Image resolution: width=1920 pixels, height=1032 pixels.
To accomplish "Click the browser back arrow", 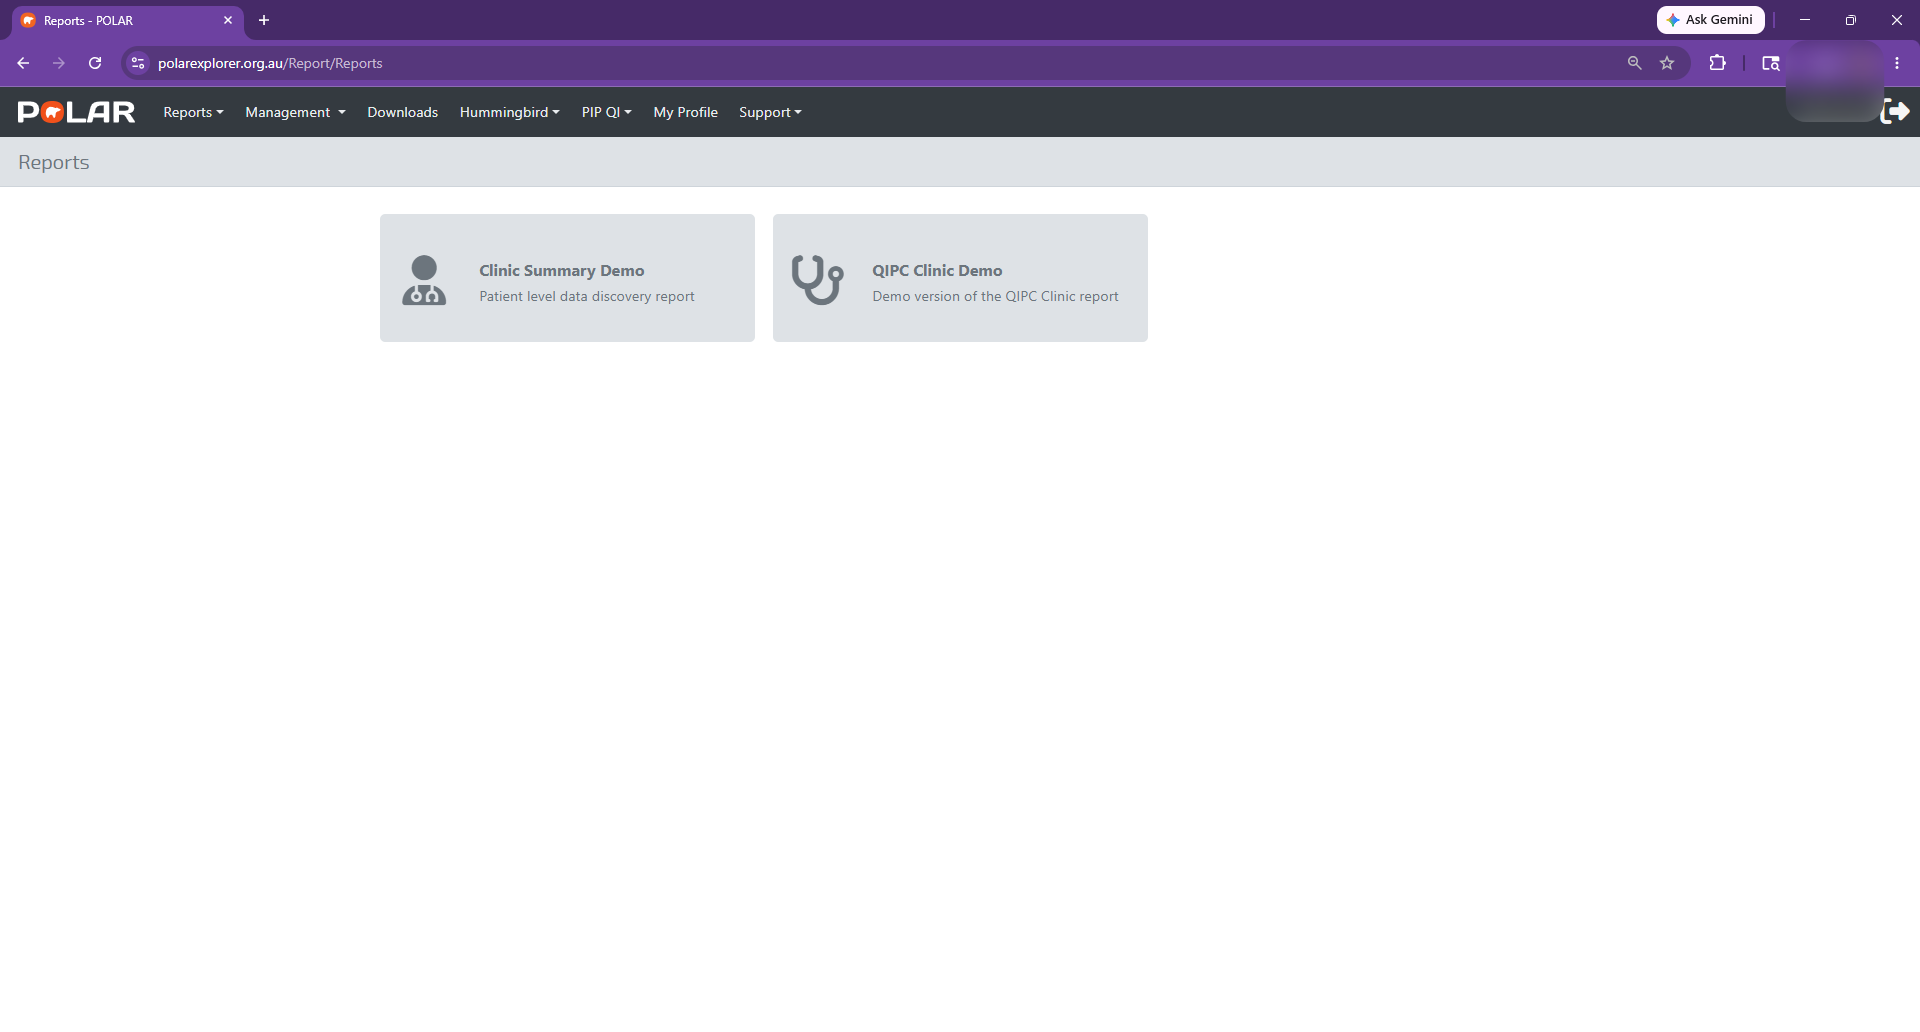I will coord(23,63).
